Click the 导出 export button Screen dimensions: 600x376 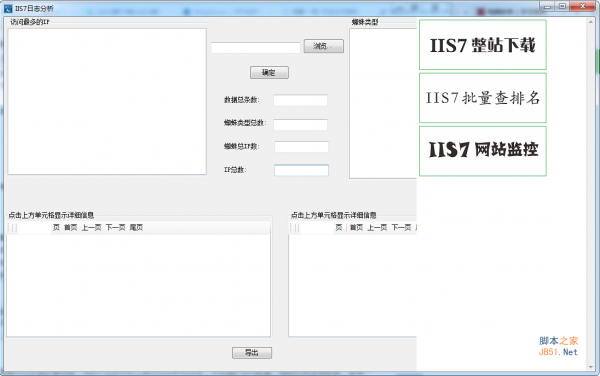[x=252, y=353]
